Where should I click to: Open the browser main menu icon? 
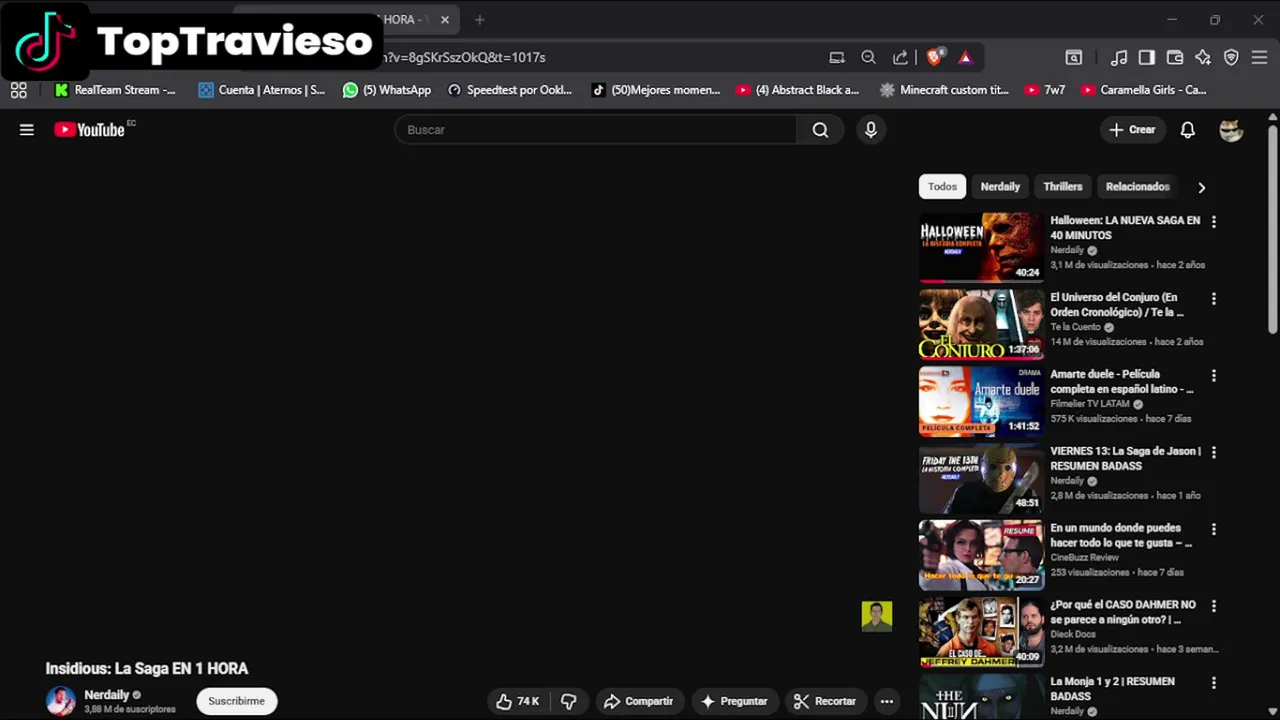coord(1259,57)
